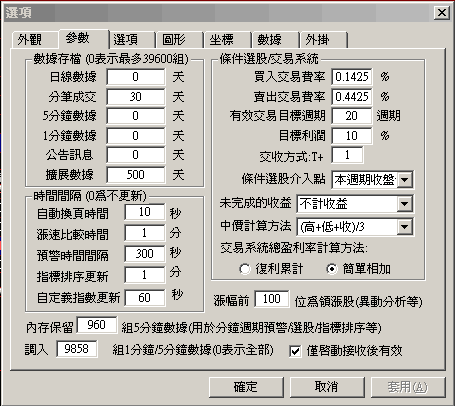Click the 確定 button
Screen dimensions: 455x406
point(246,387)
